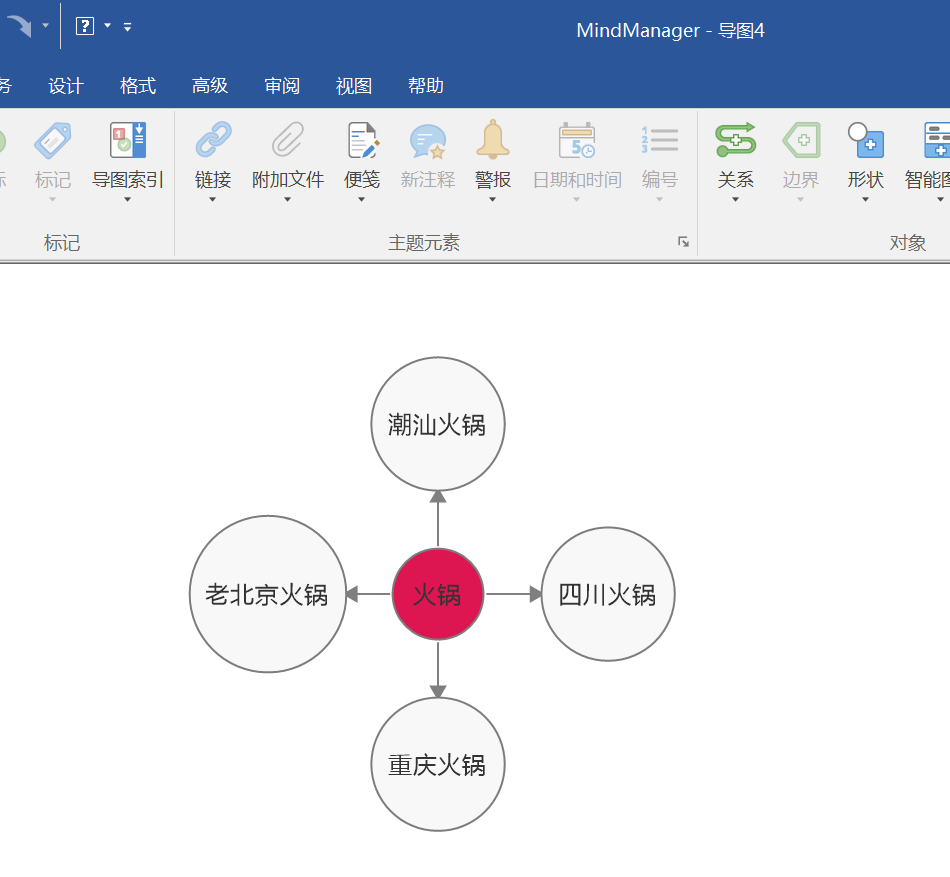This screenshot has width=950, height=877.
Task: Switch to the 格式 (Format) tab
Action: click(137, 86)
